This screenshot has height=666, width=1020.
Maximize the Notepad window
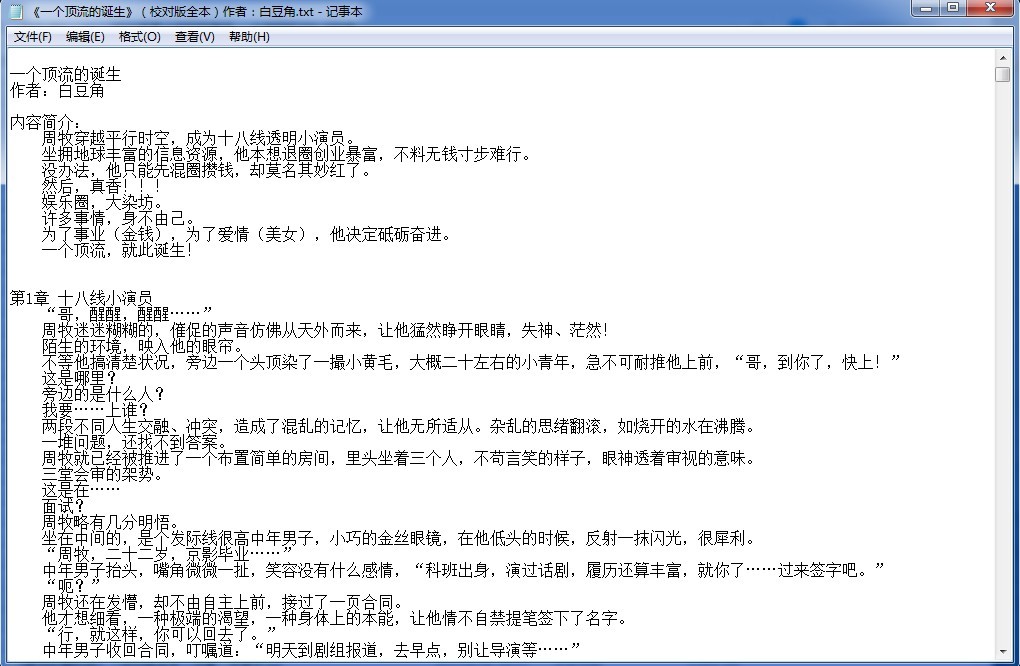tap(954, 8)
